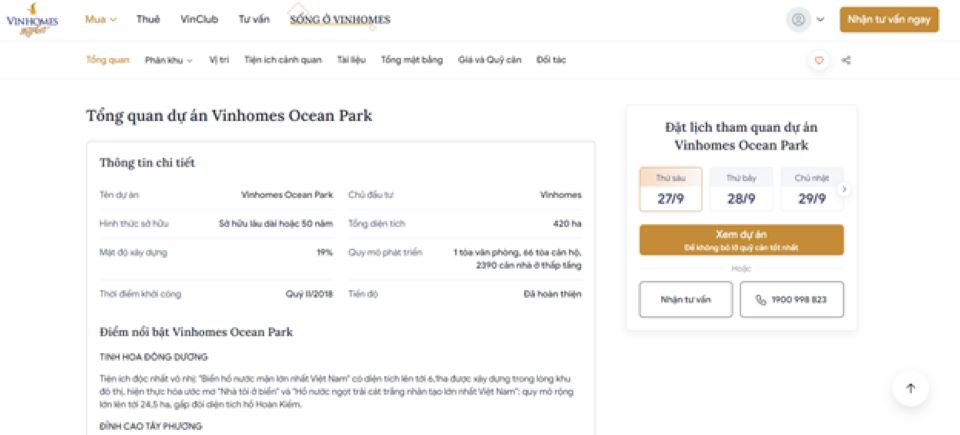960x435 pixels.
Task: Expand the Phân khu dropdown
Action: click(x=168, y=60)
